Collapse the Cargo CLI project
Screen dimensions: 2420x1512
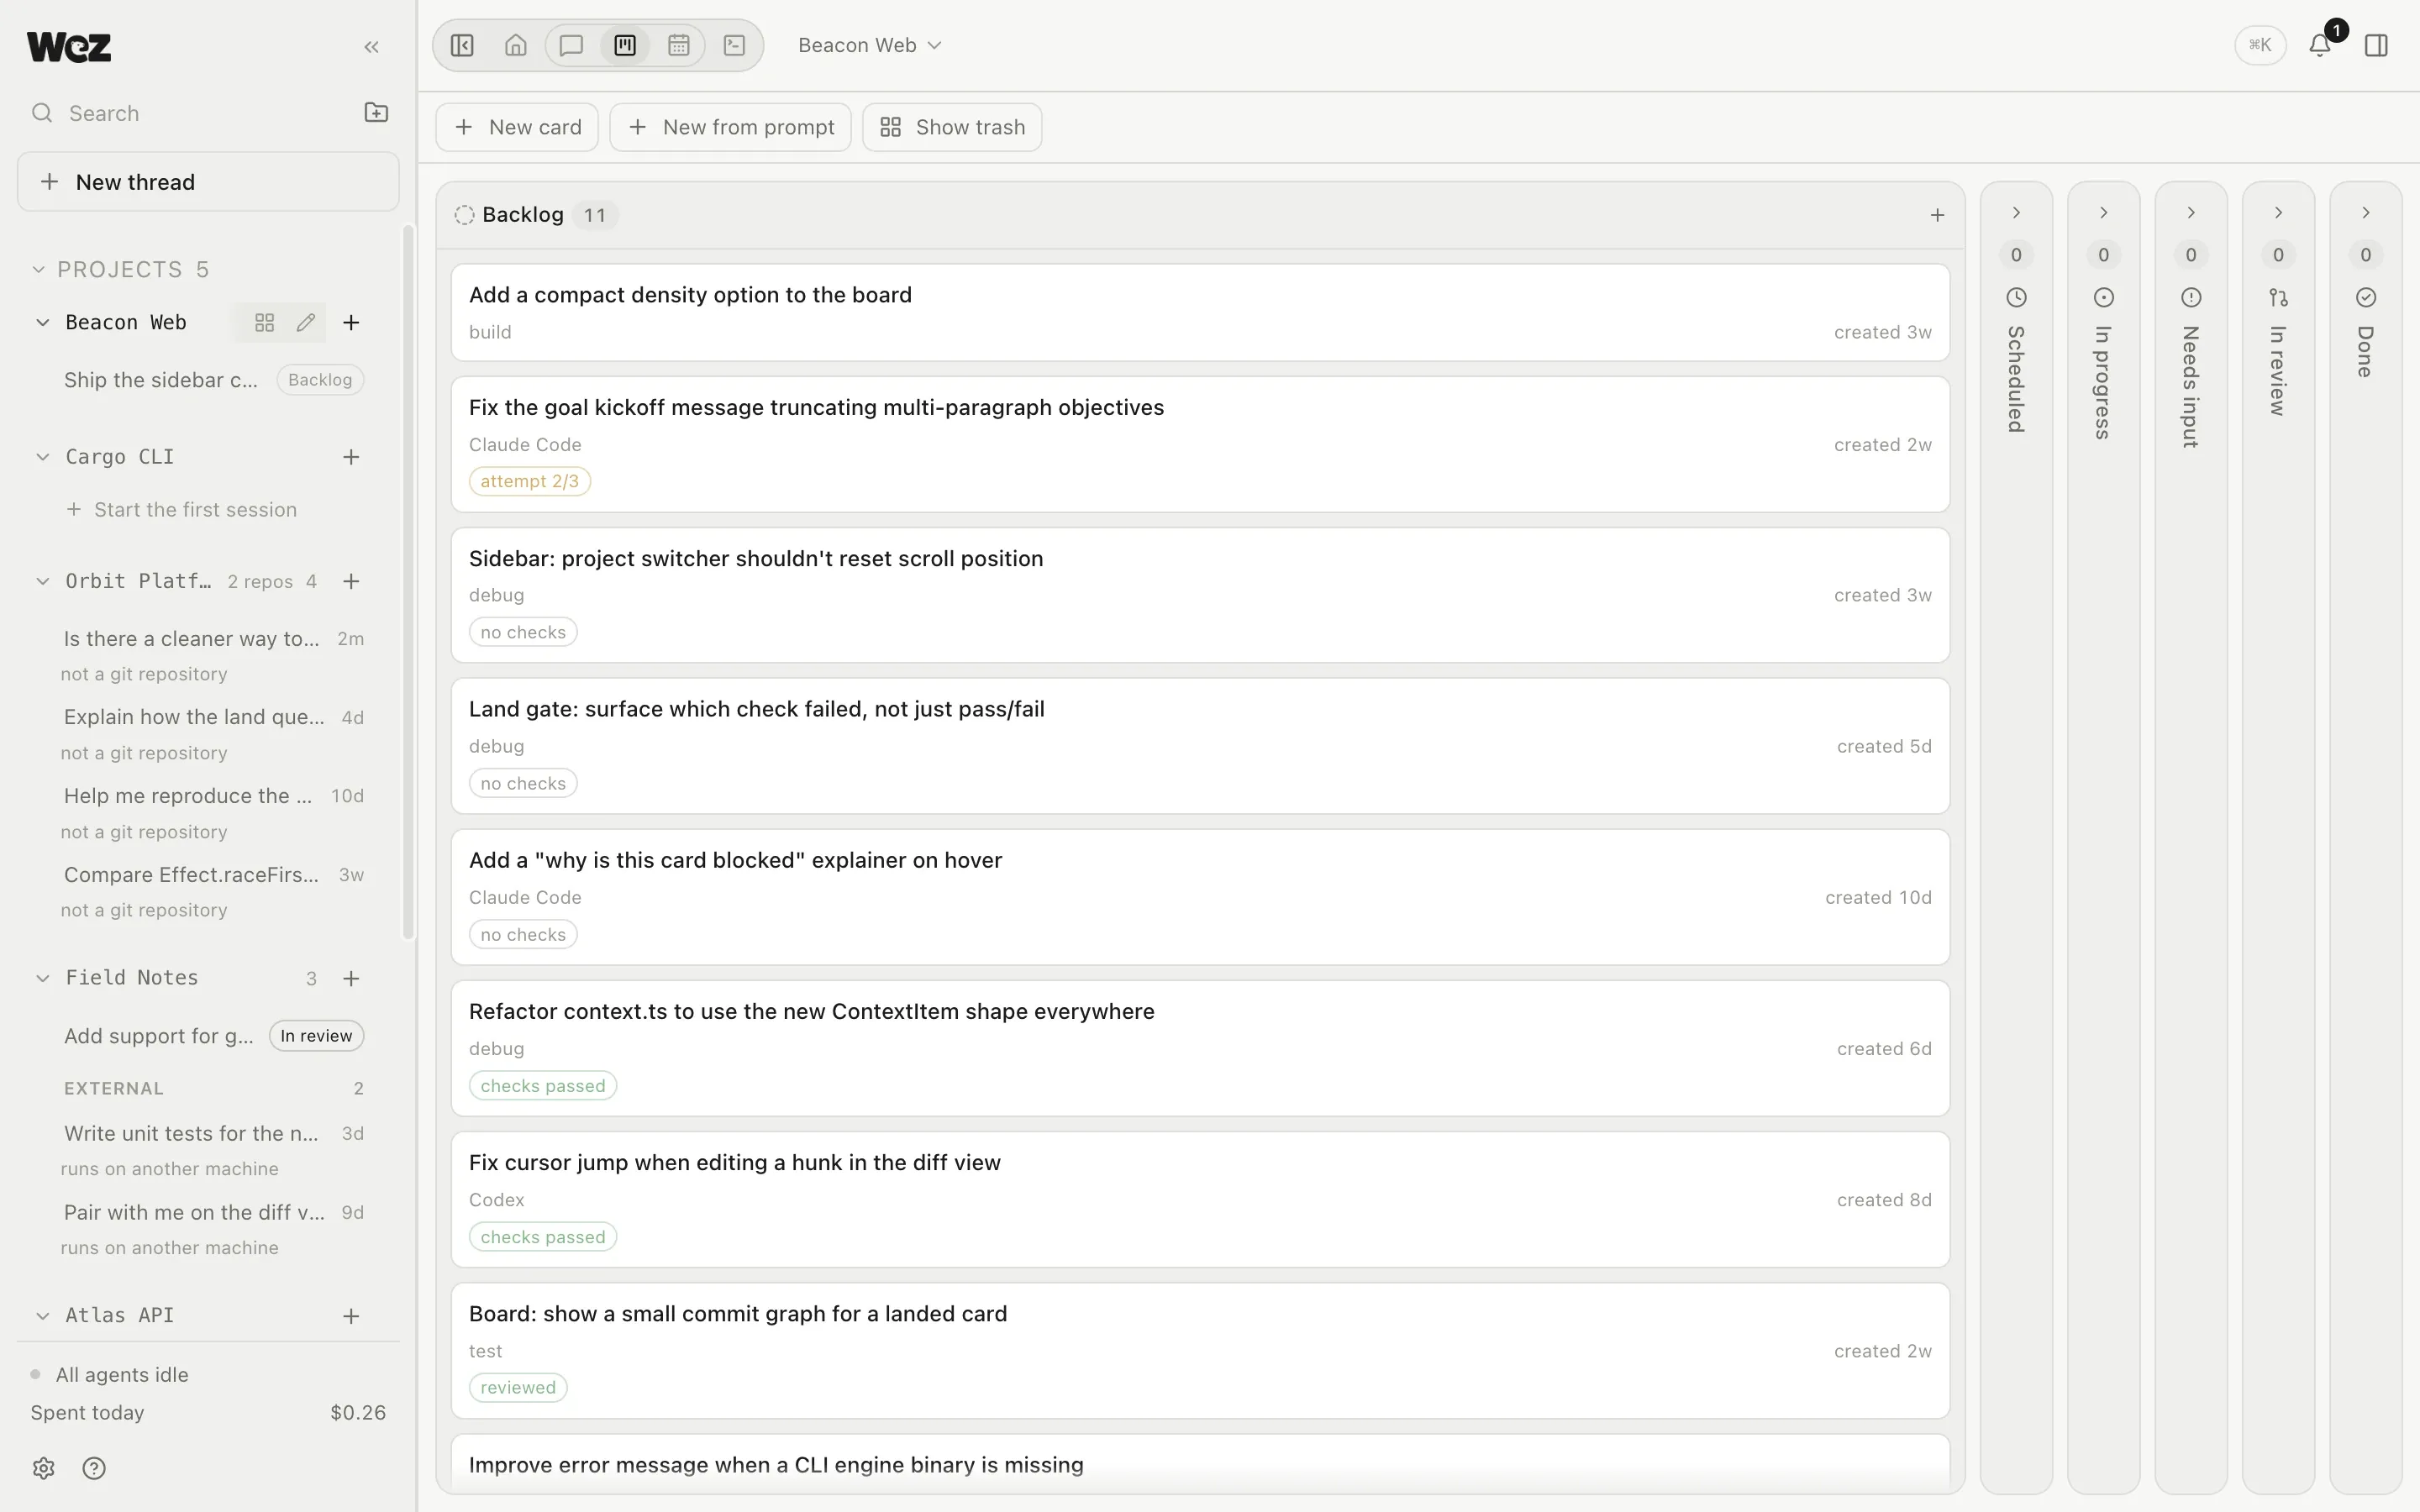point(43,457)
